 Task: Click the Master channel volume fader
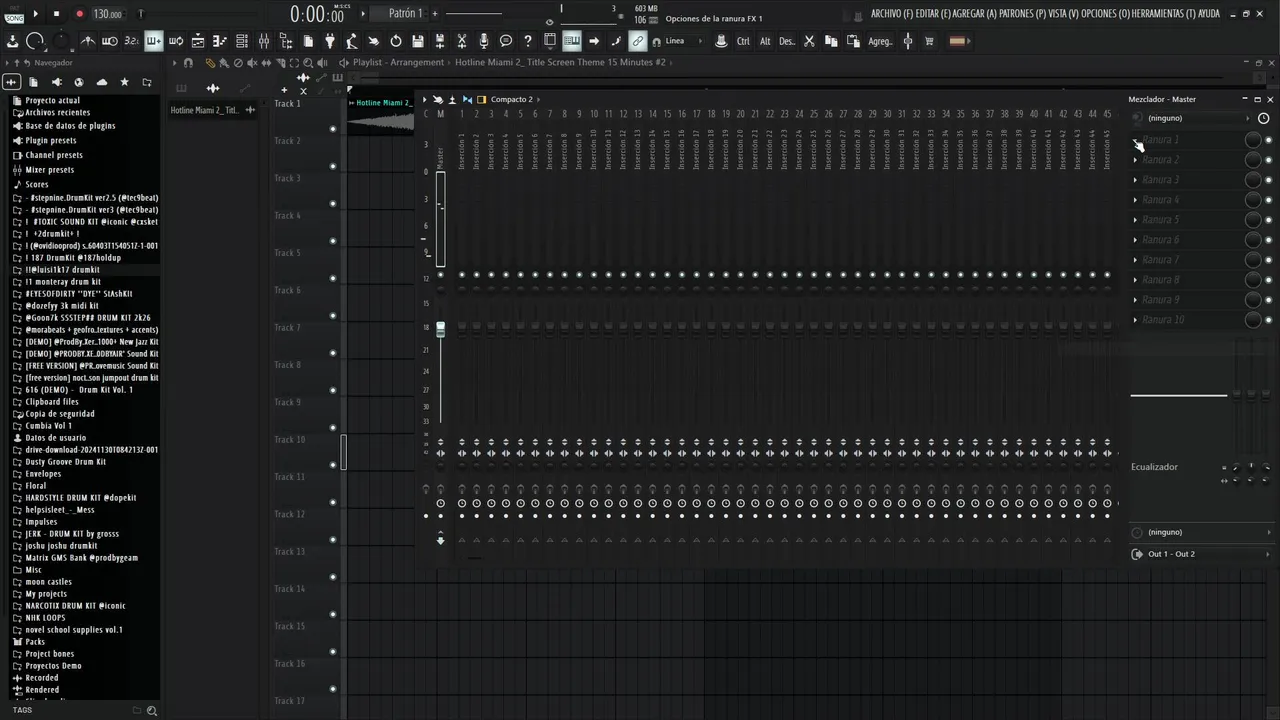coord(440,328)
